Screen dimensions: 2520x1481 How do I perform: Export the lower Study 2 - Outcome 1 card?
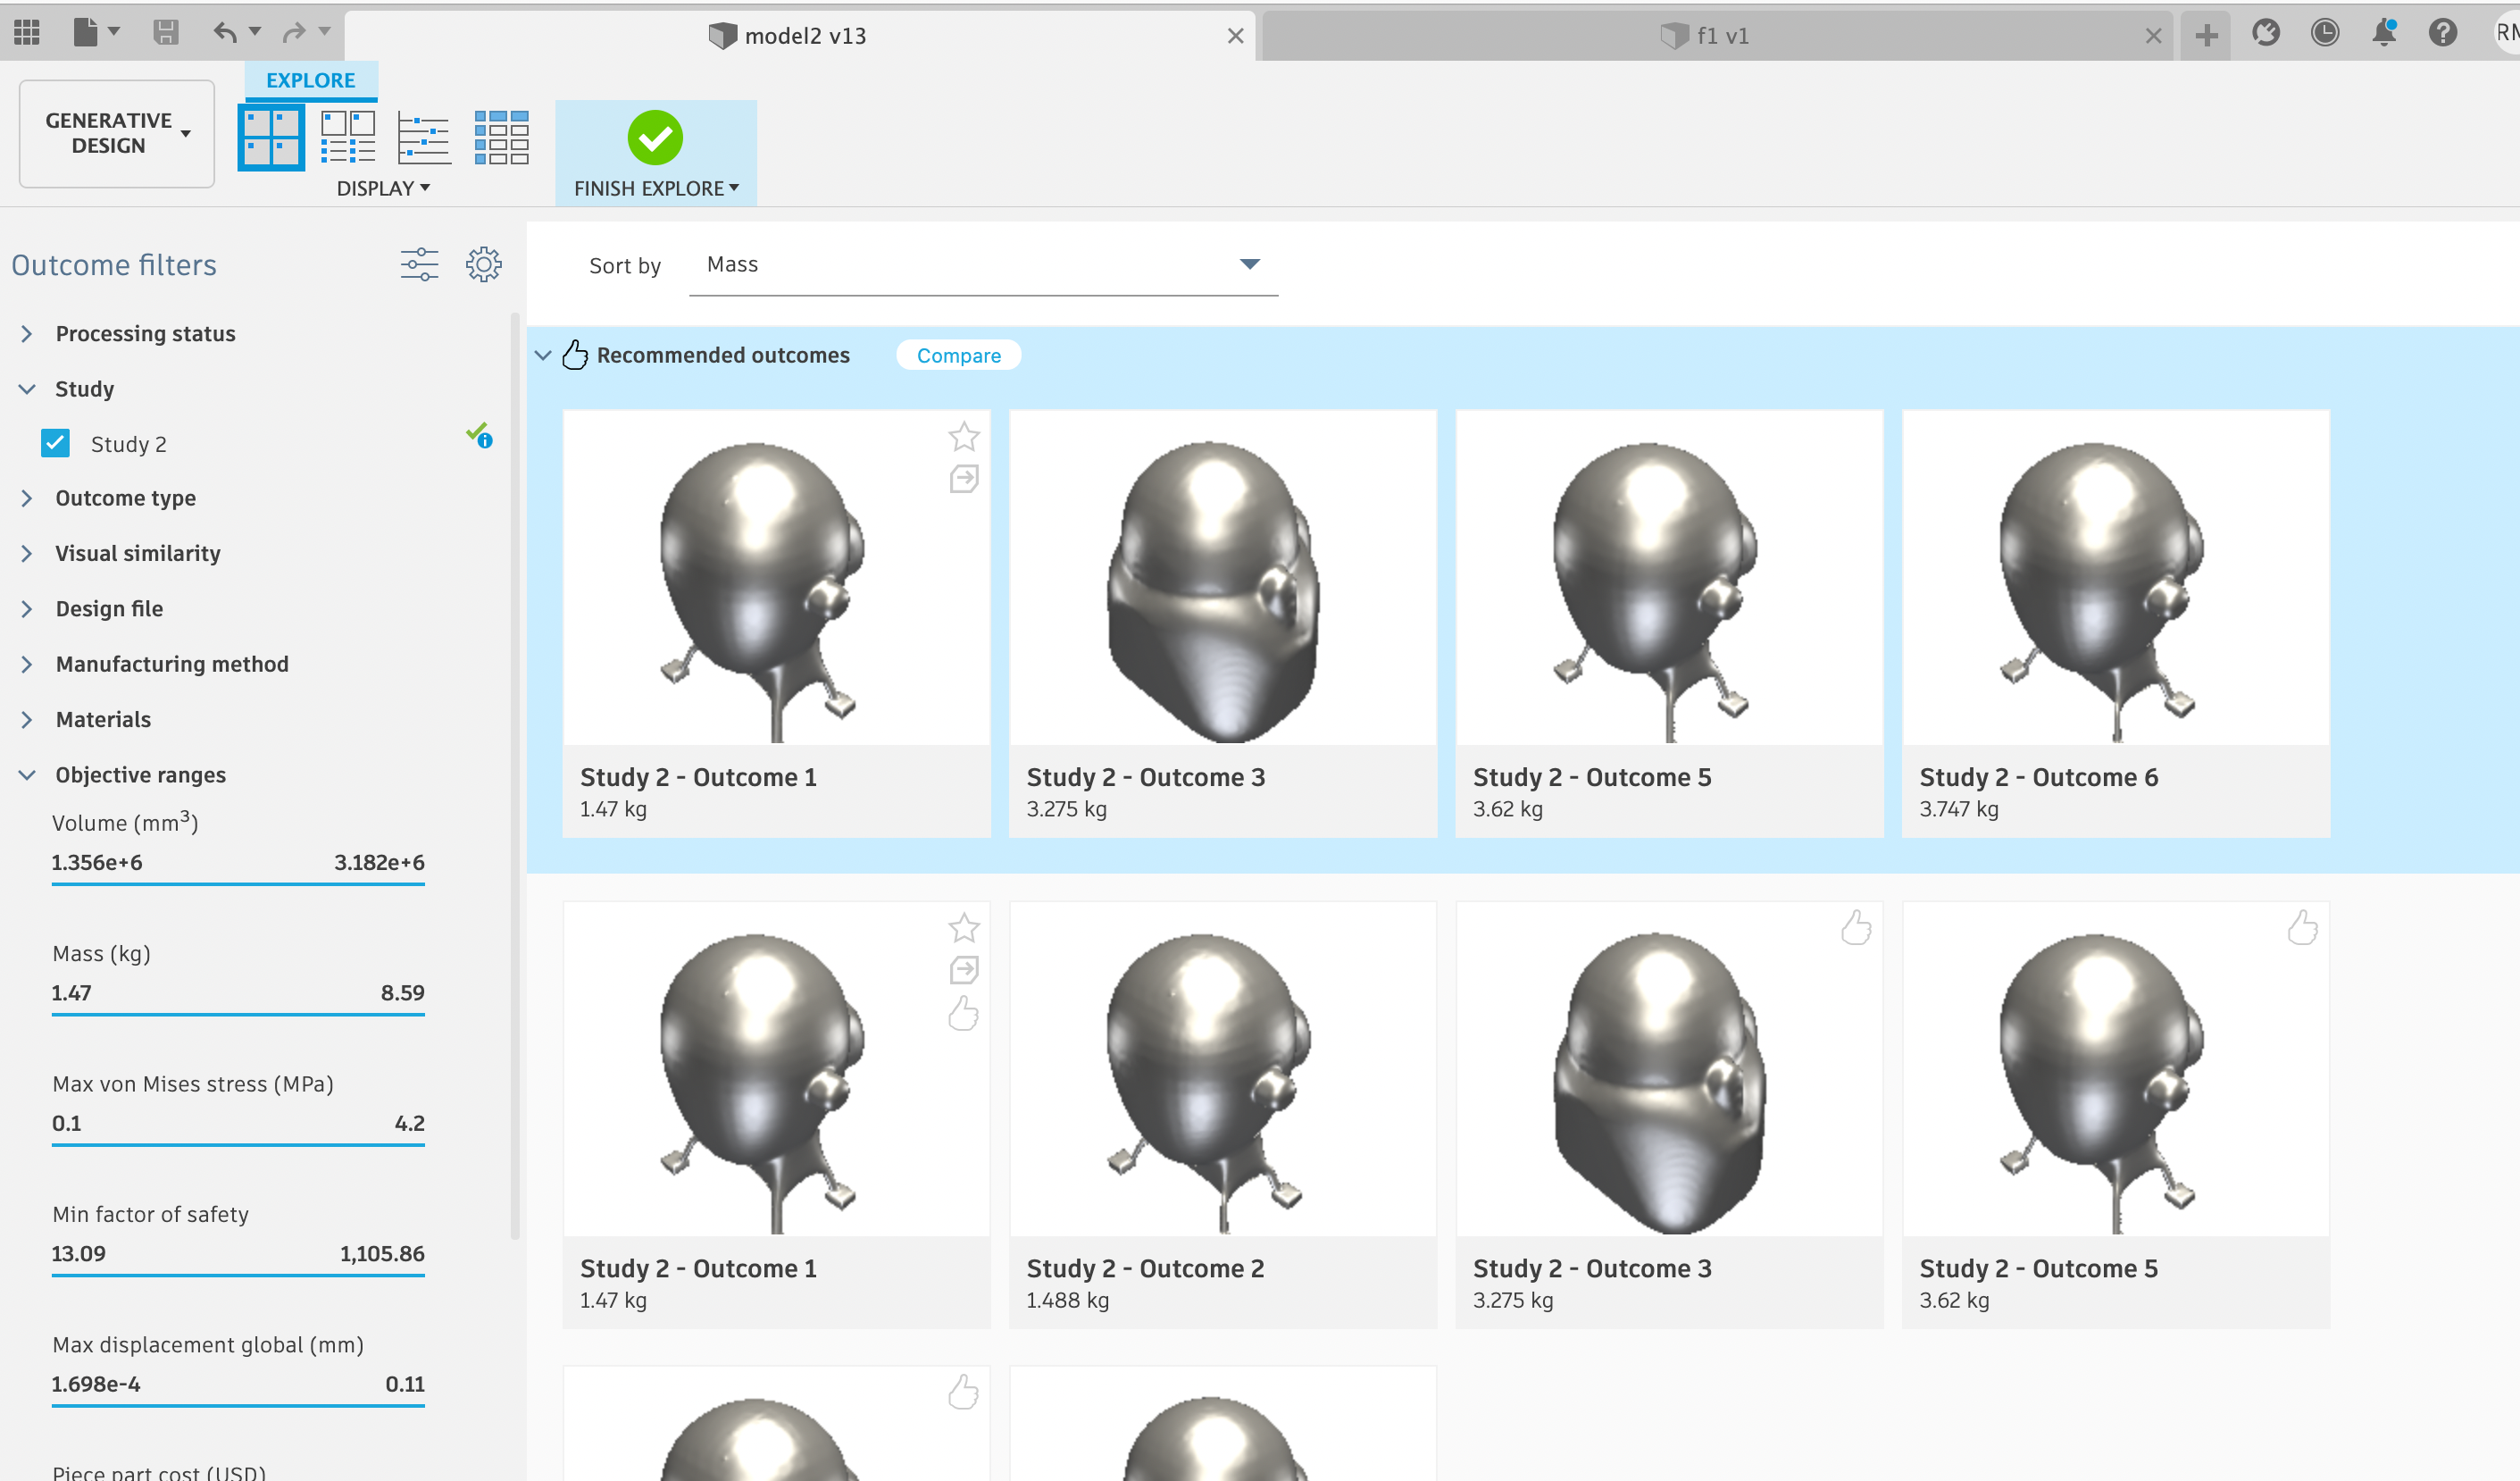964,970
